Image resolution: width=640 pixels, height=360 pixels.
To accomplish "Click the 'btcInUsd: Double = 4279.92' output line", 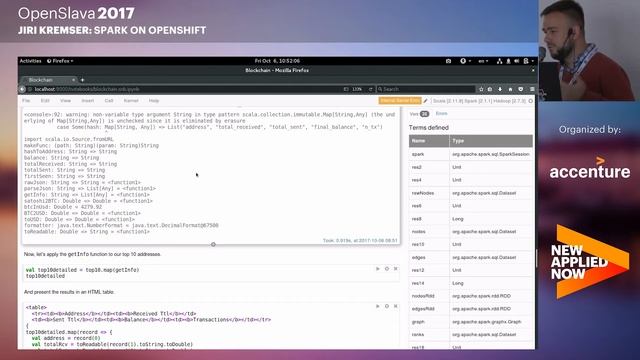I will tap(63, 207).
